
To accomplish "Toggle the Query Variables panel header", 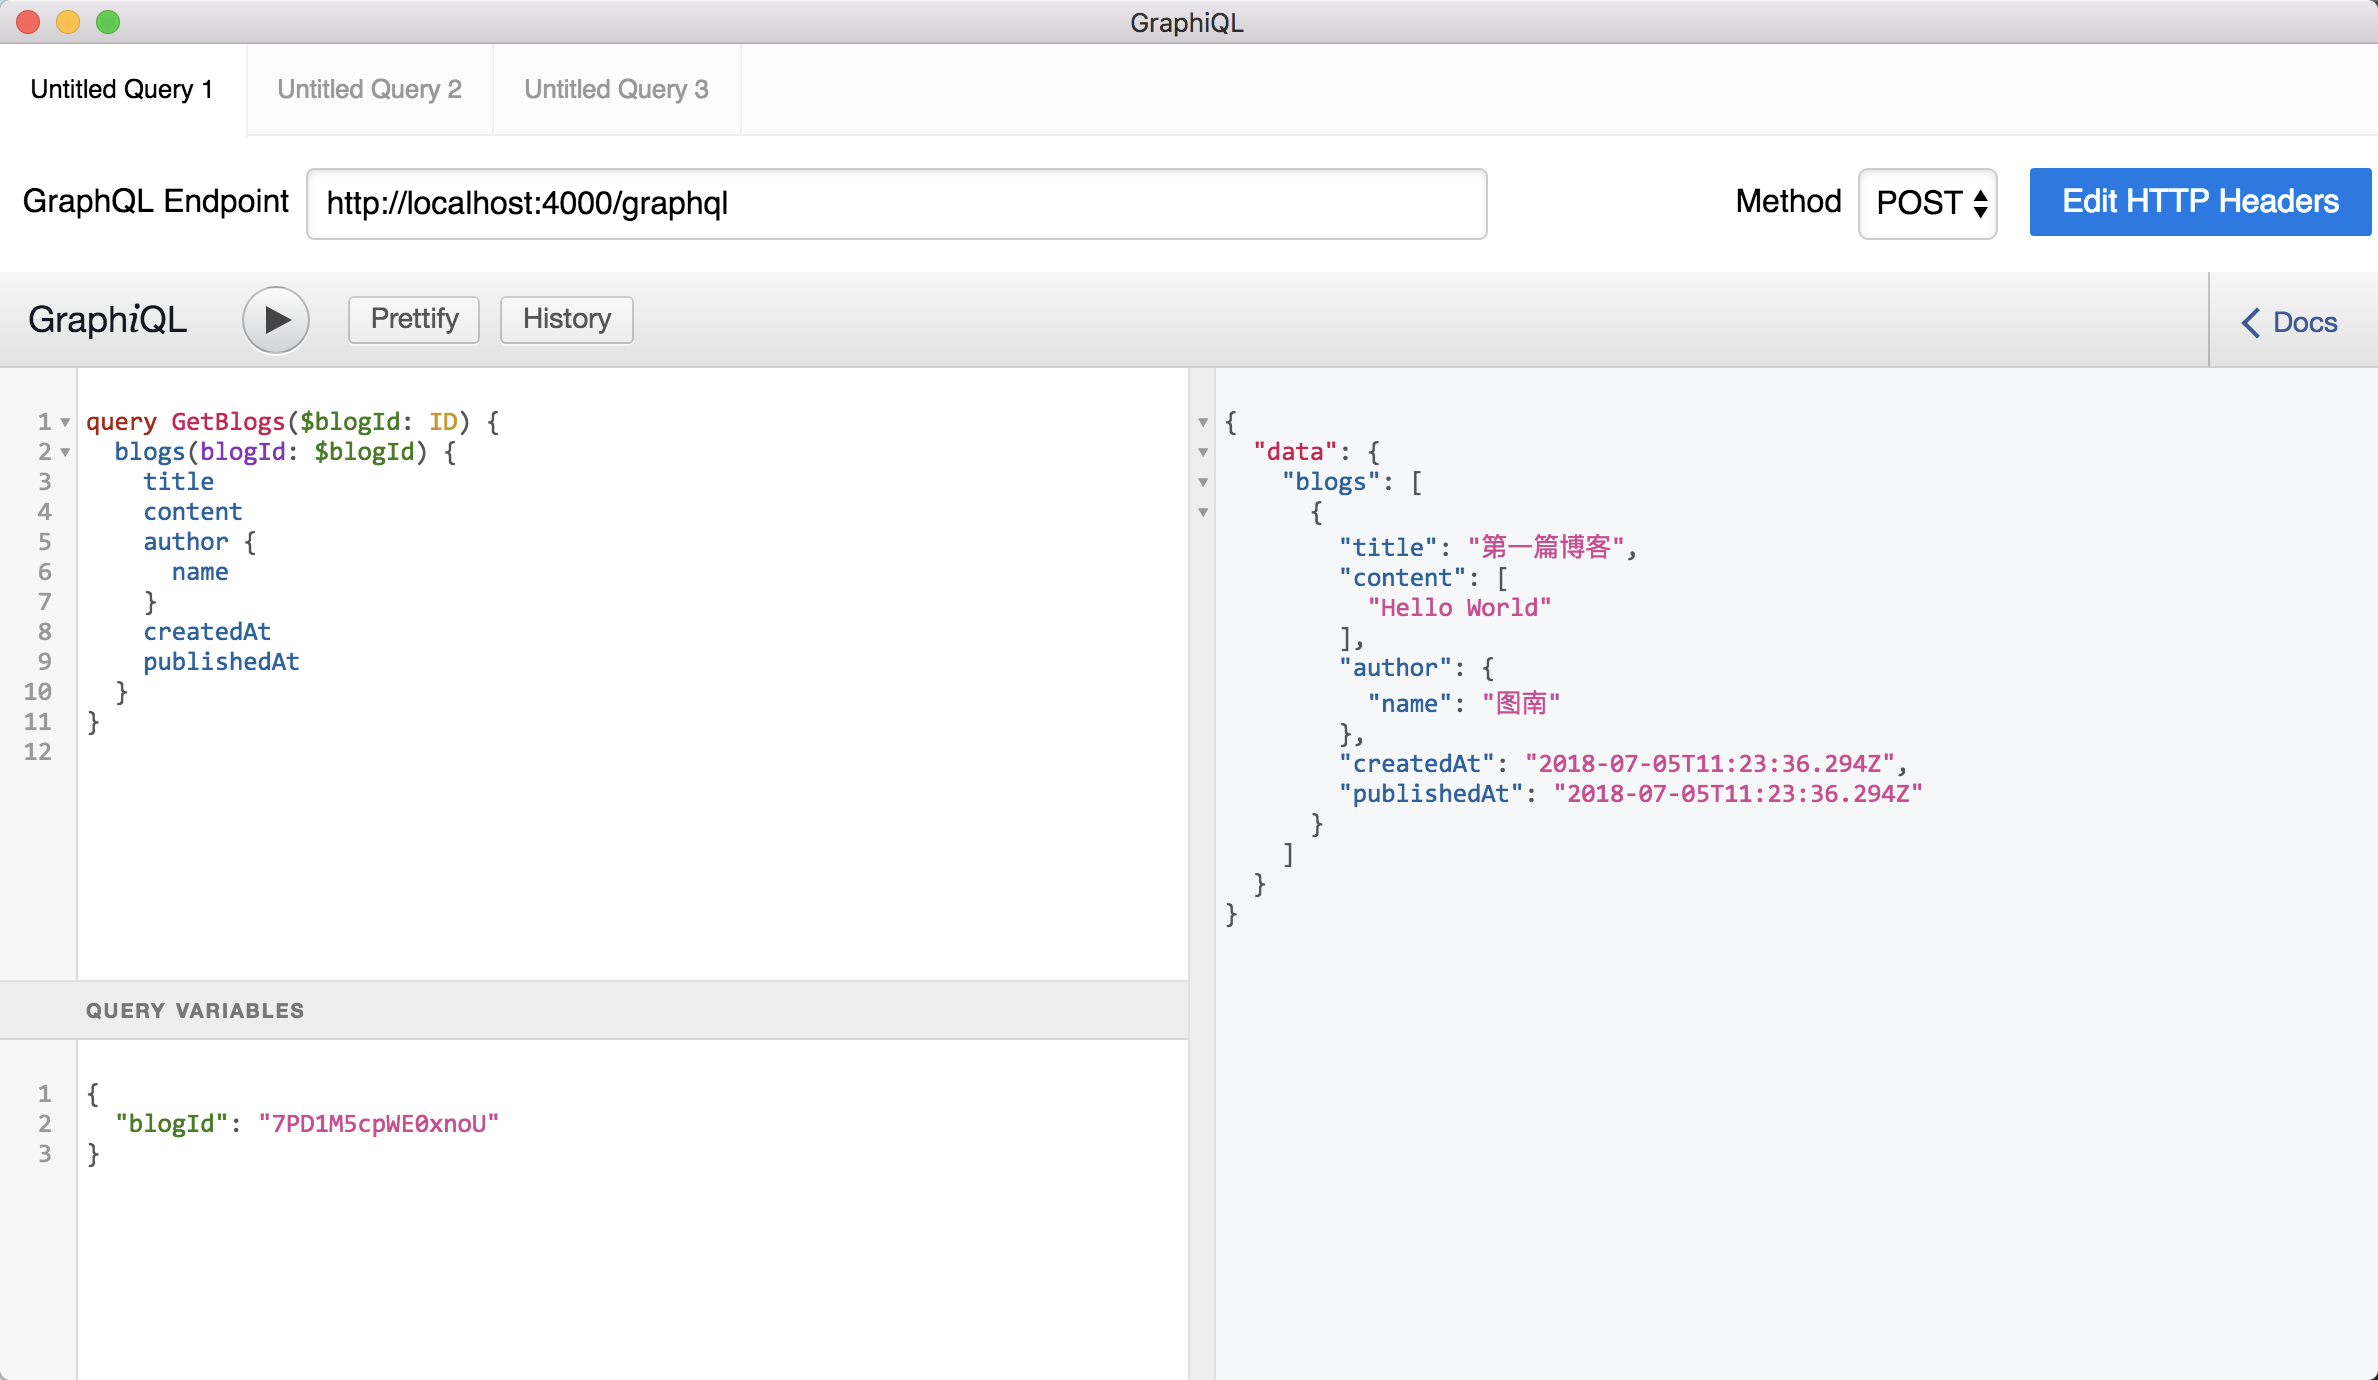I will coord(594,1010).
